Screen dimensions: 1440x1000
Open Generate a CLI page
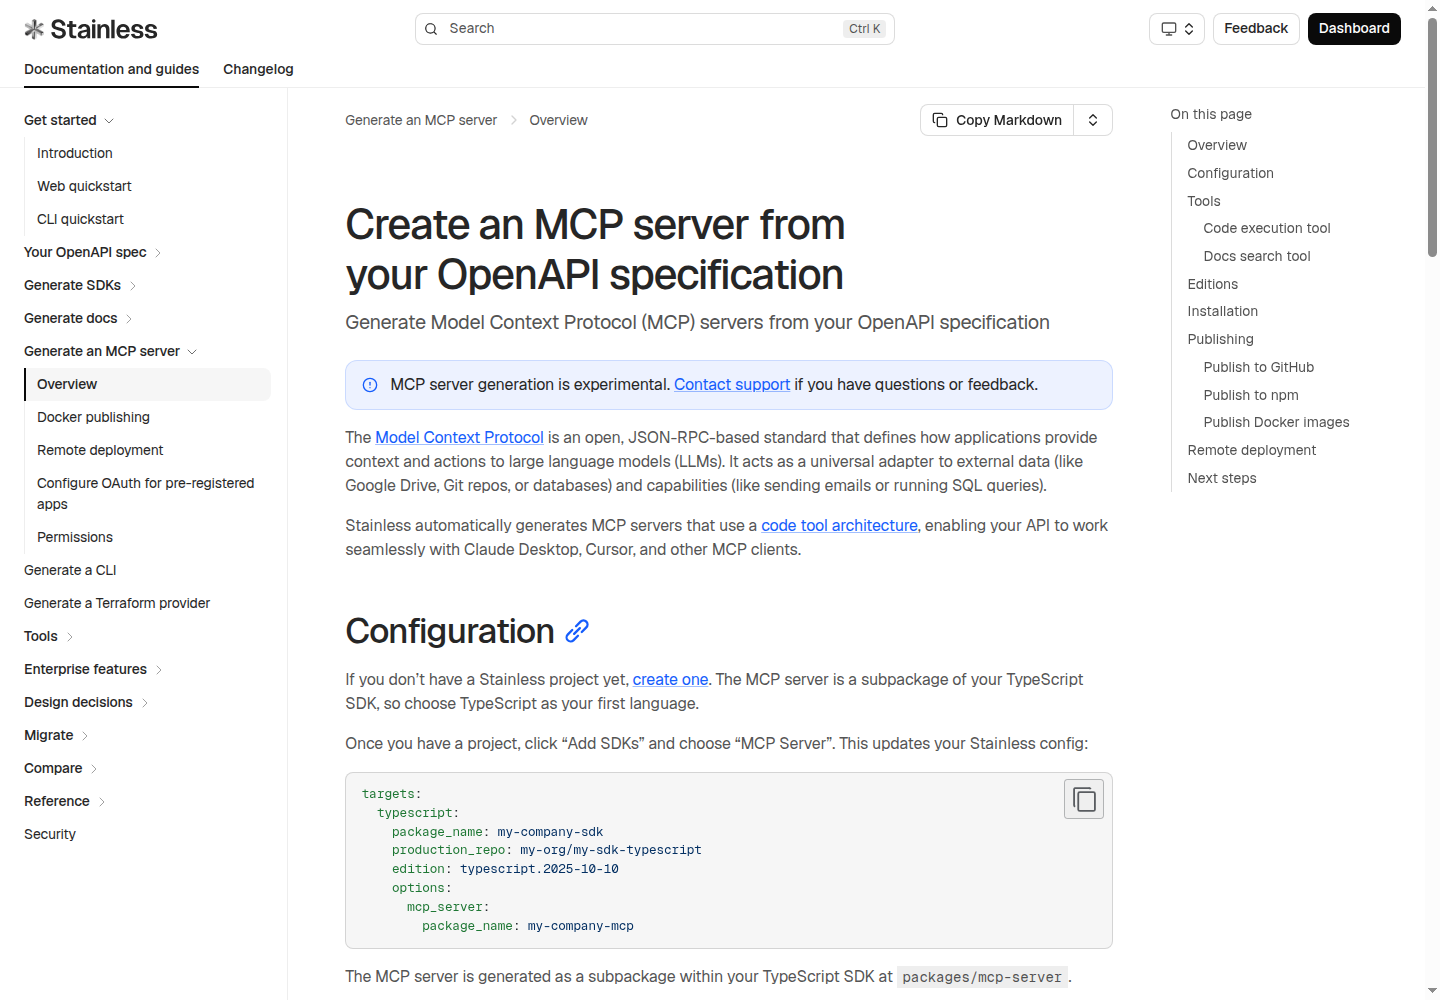[x=70, y=570]
